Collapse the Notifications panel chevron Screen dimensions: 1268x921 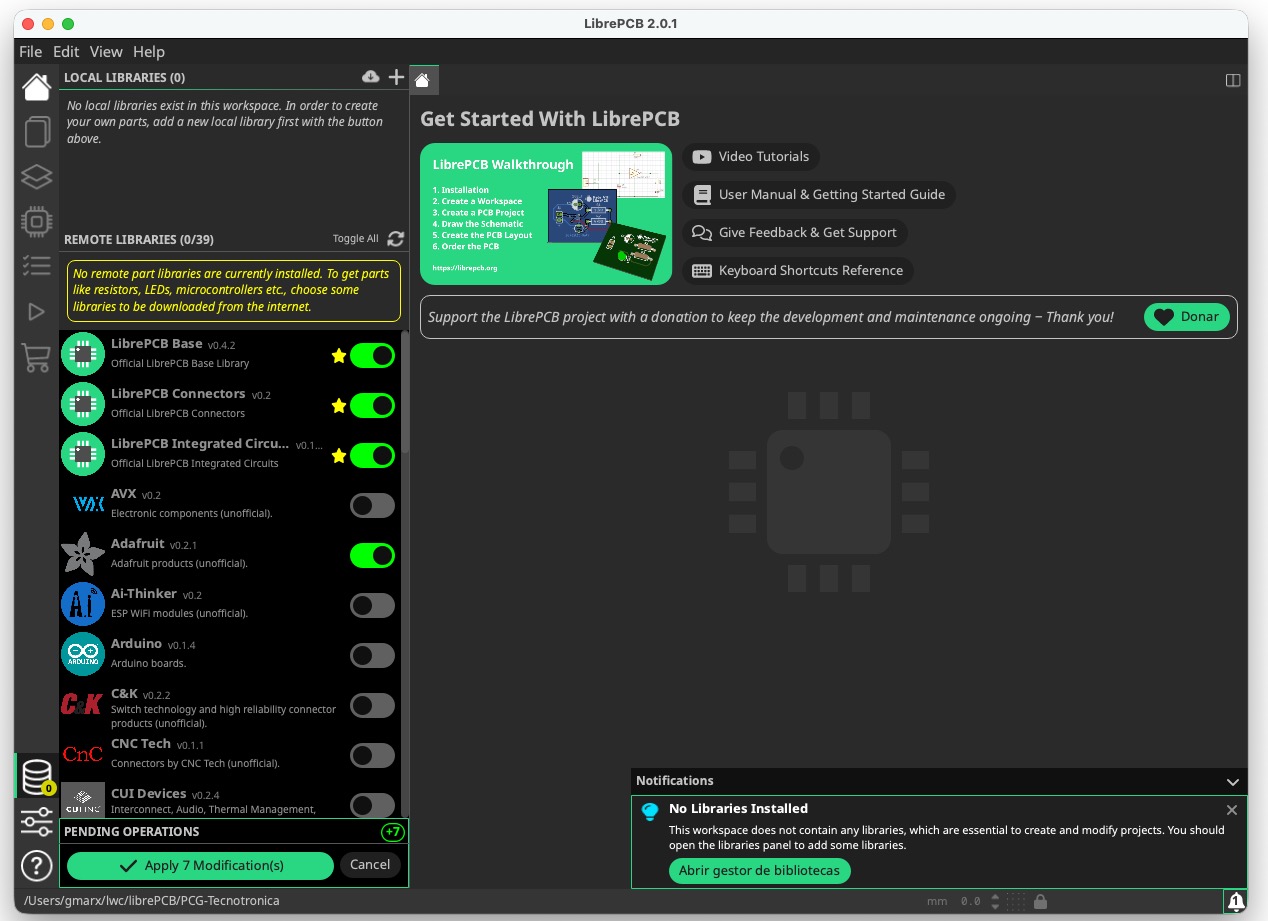point(1233,781)
